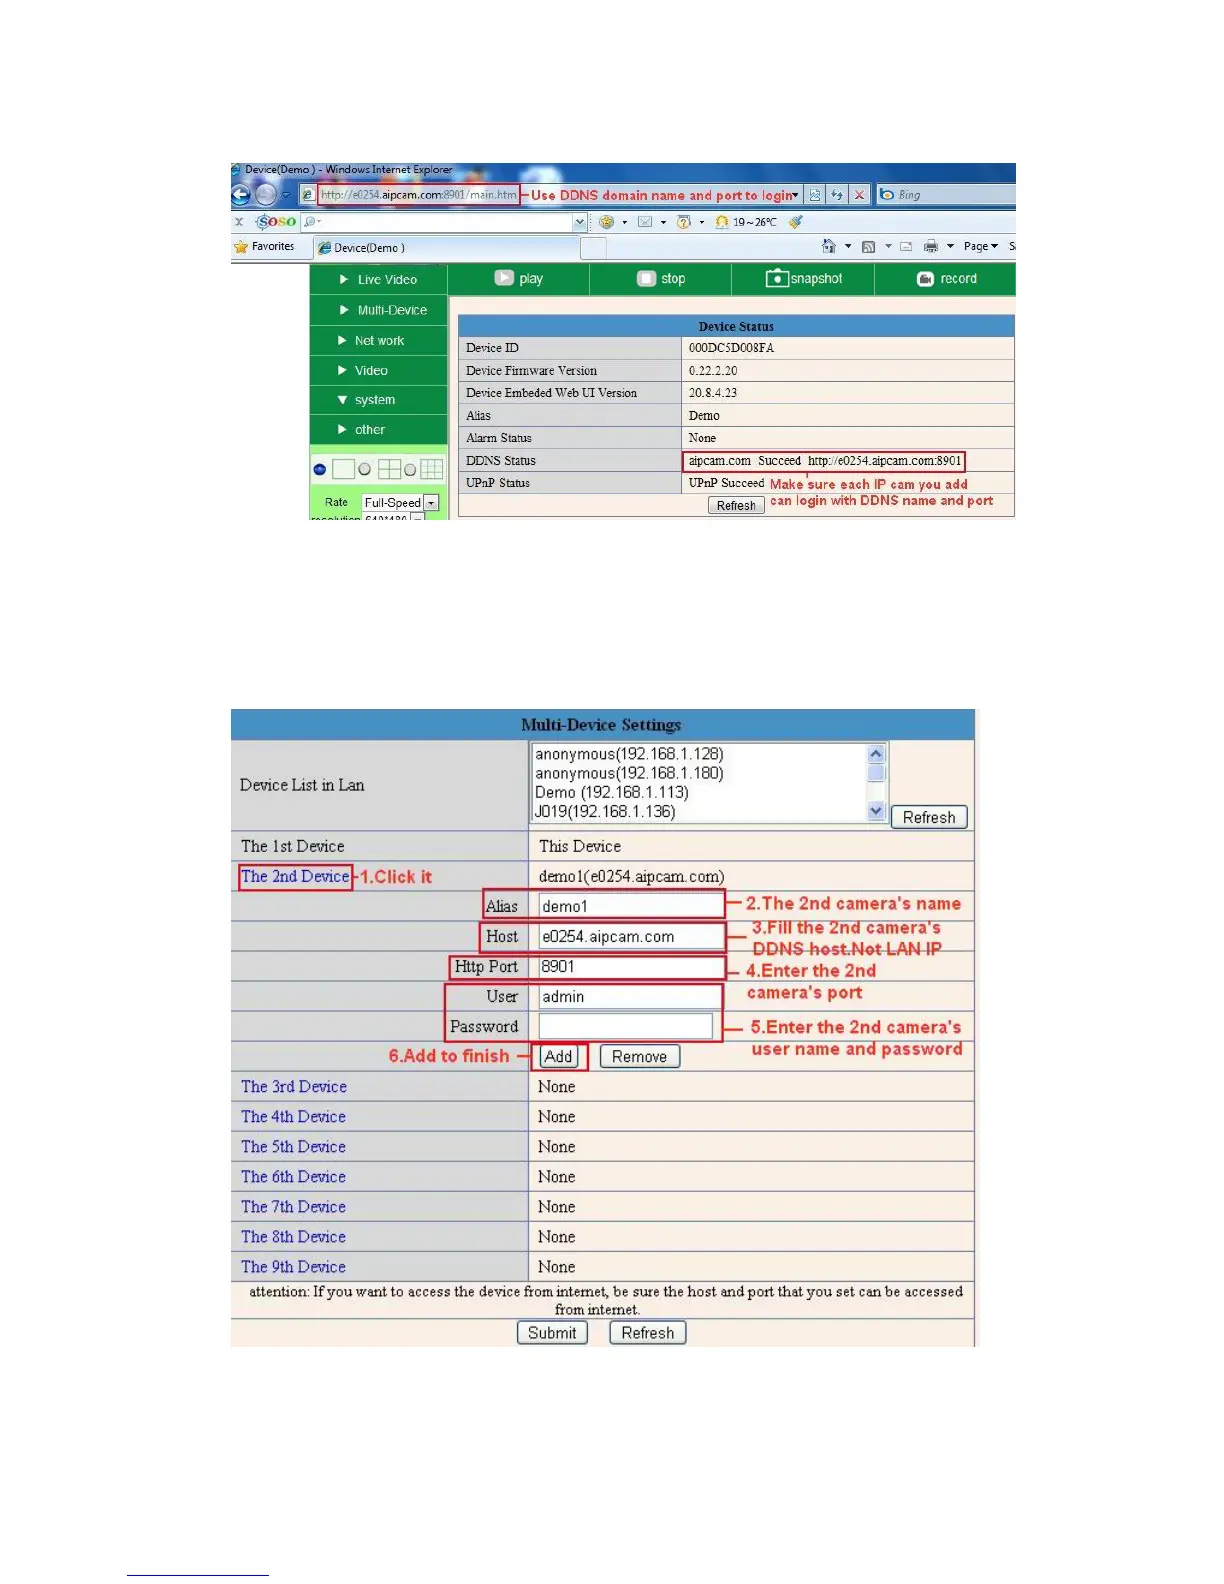Screen dimensions: 1224x1584
Task: Click the Add button
Action: pos(559,1057)
